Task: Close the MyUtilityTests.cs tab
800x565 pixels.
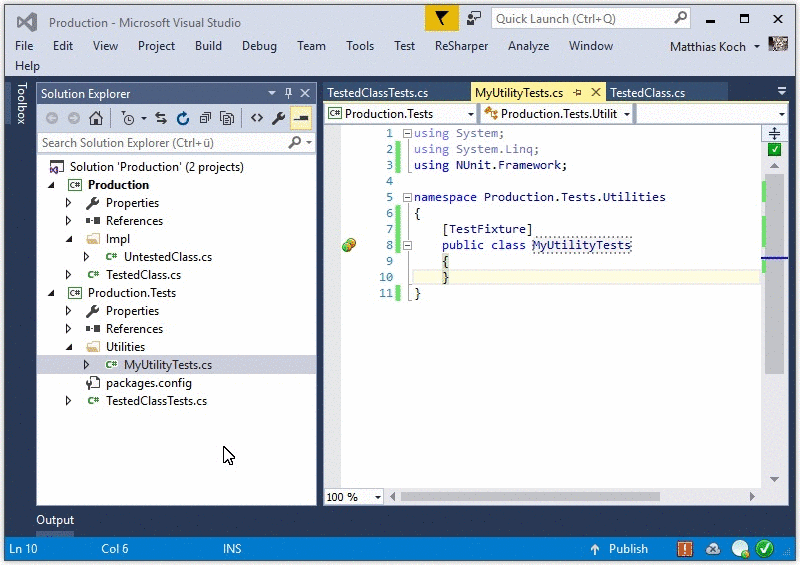Action: 595,92
